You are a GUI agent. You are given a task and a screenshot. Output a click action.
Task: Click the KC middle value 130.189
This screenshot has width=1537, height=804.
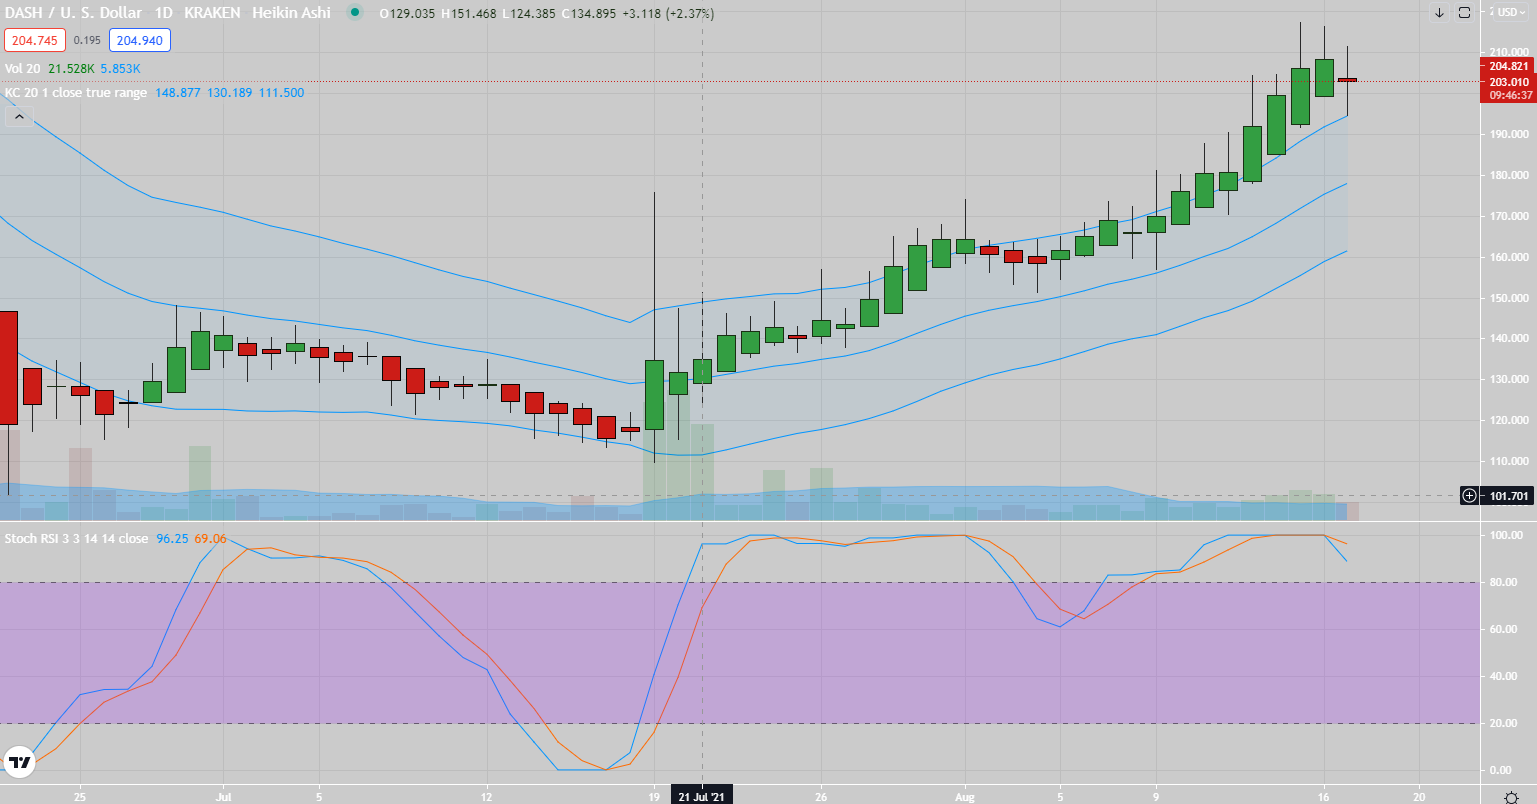coord(230,92)
